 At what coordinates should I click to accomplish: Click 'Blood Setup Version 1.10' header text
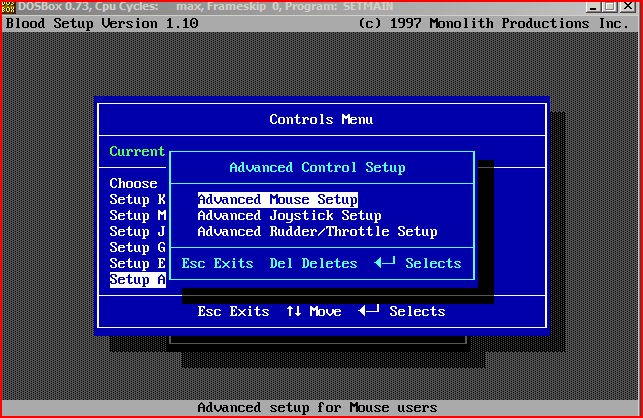click(102, 23)
